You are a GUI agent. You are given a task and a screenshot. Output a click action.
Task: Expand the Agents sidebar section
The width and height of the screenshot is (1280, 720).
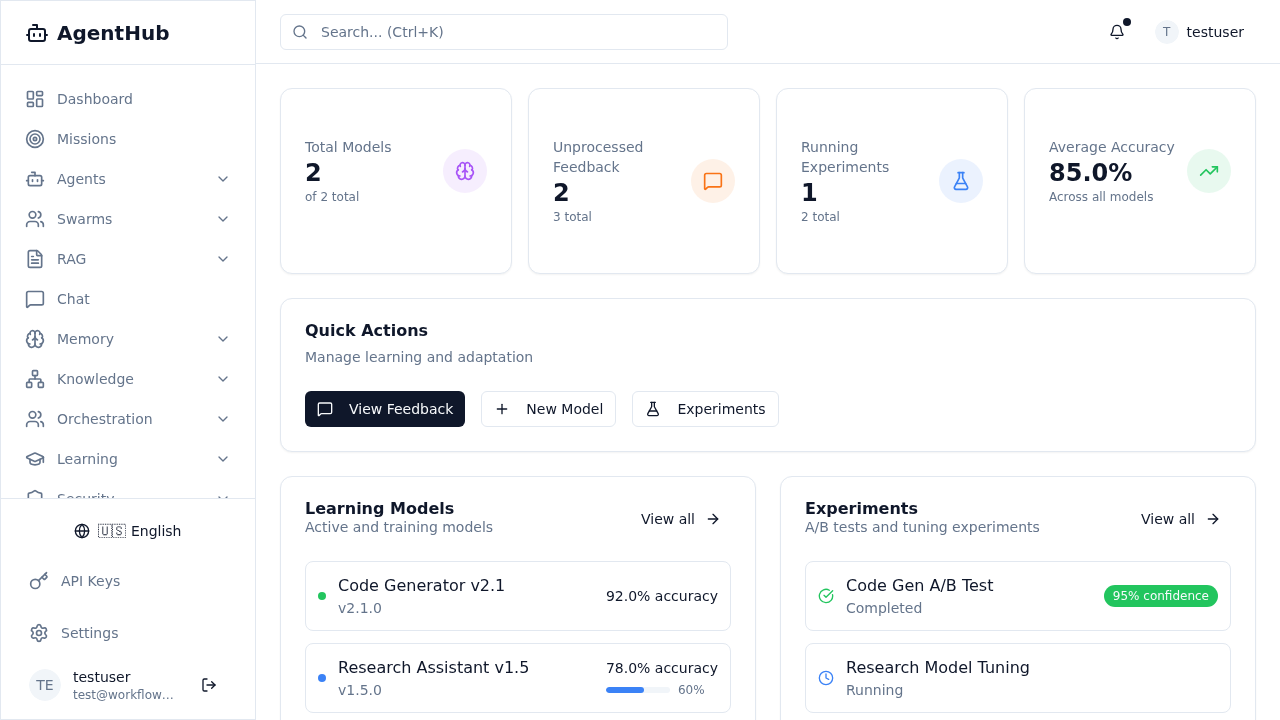pos(223,179)
